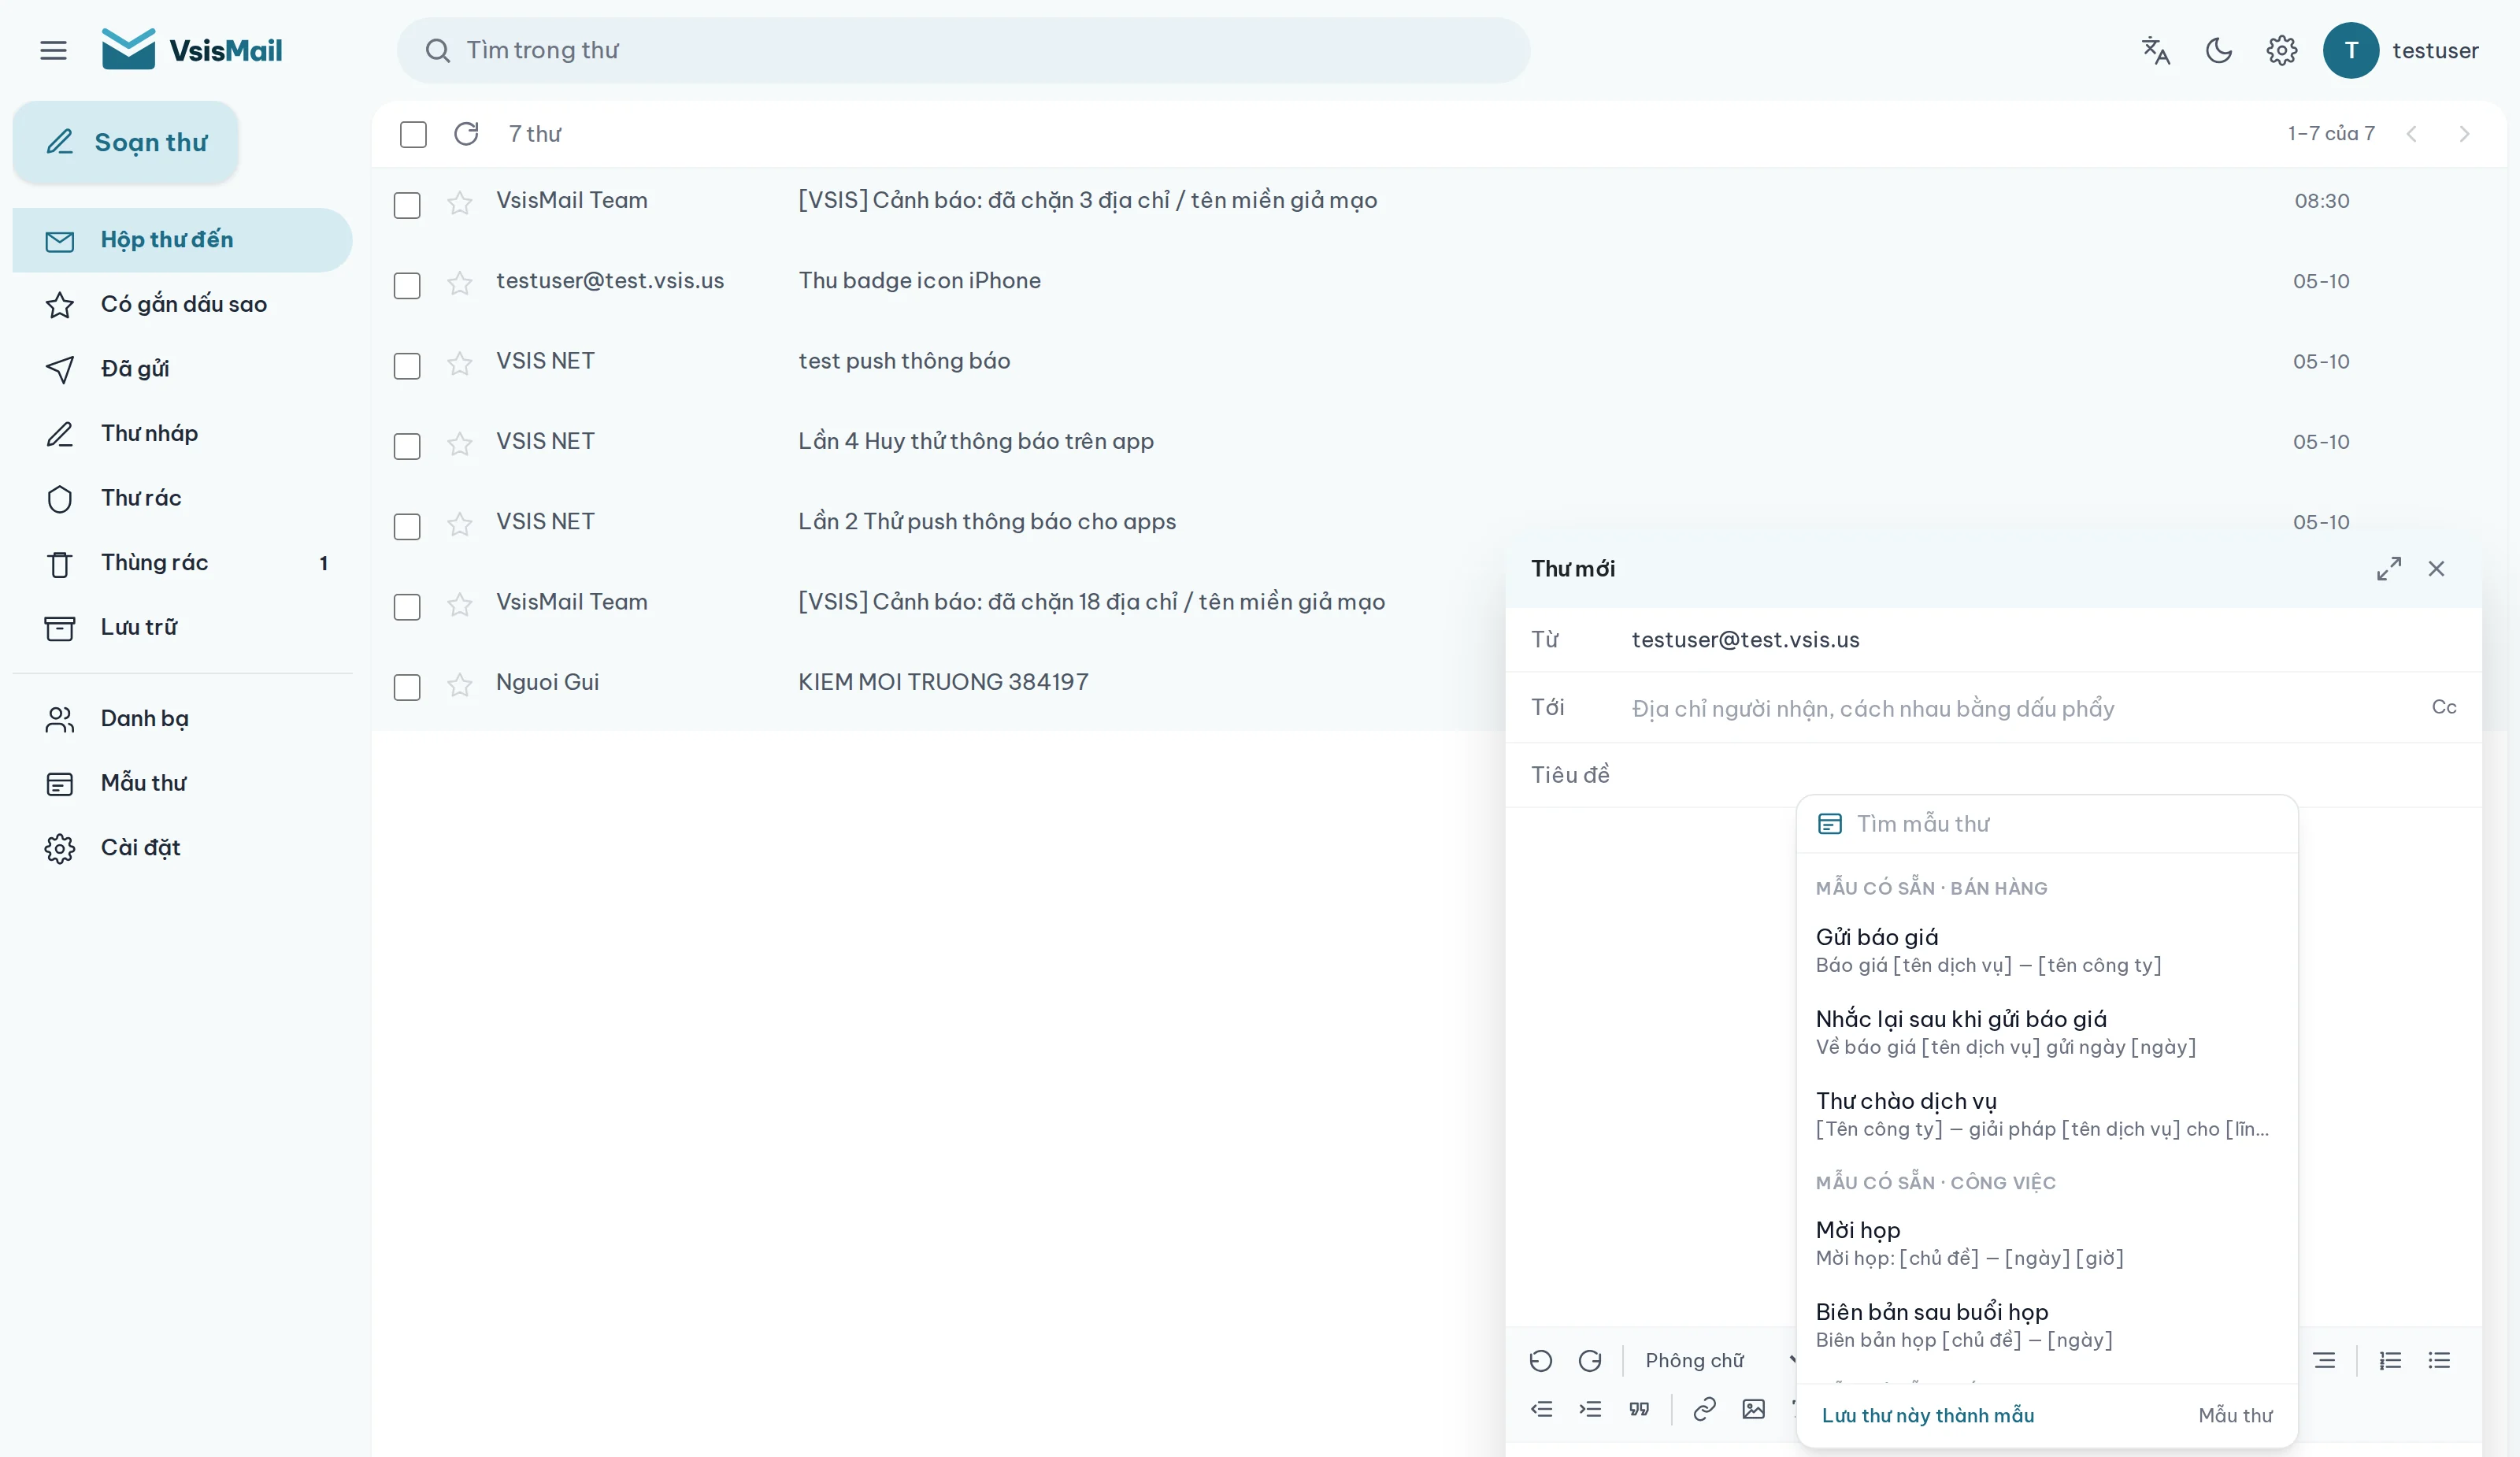Check the Nguoi Gui email
Viewport: 2520px width, 1457px height.
click(407, 687)
